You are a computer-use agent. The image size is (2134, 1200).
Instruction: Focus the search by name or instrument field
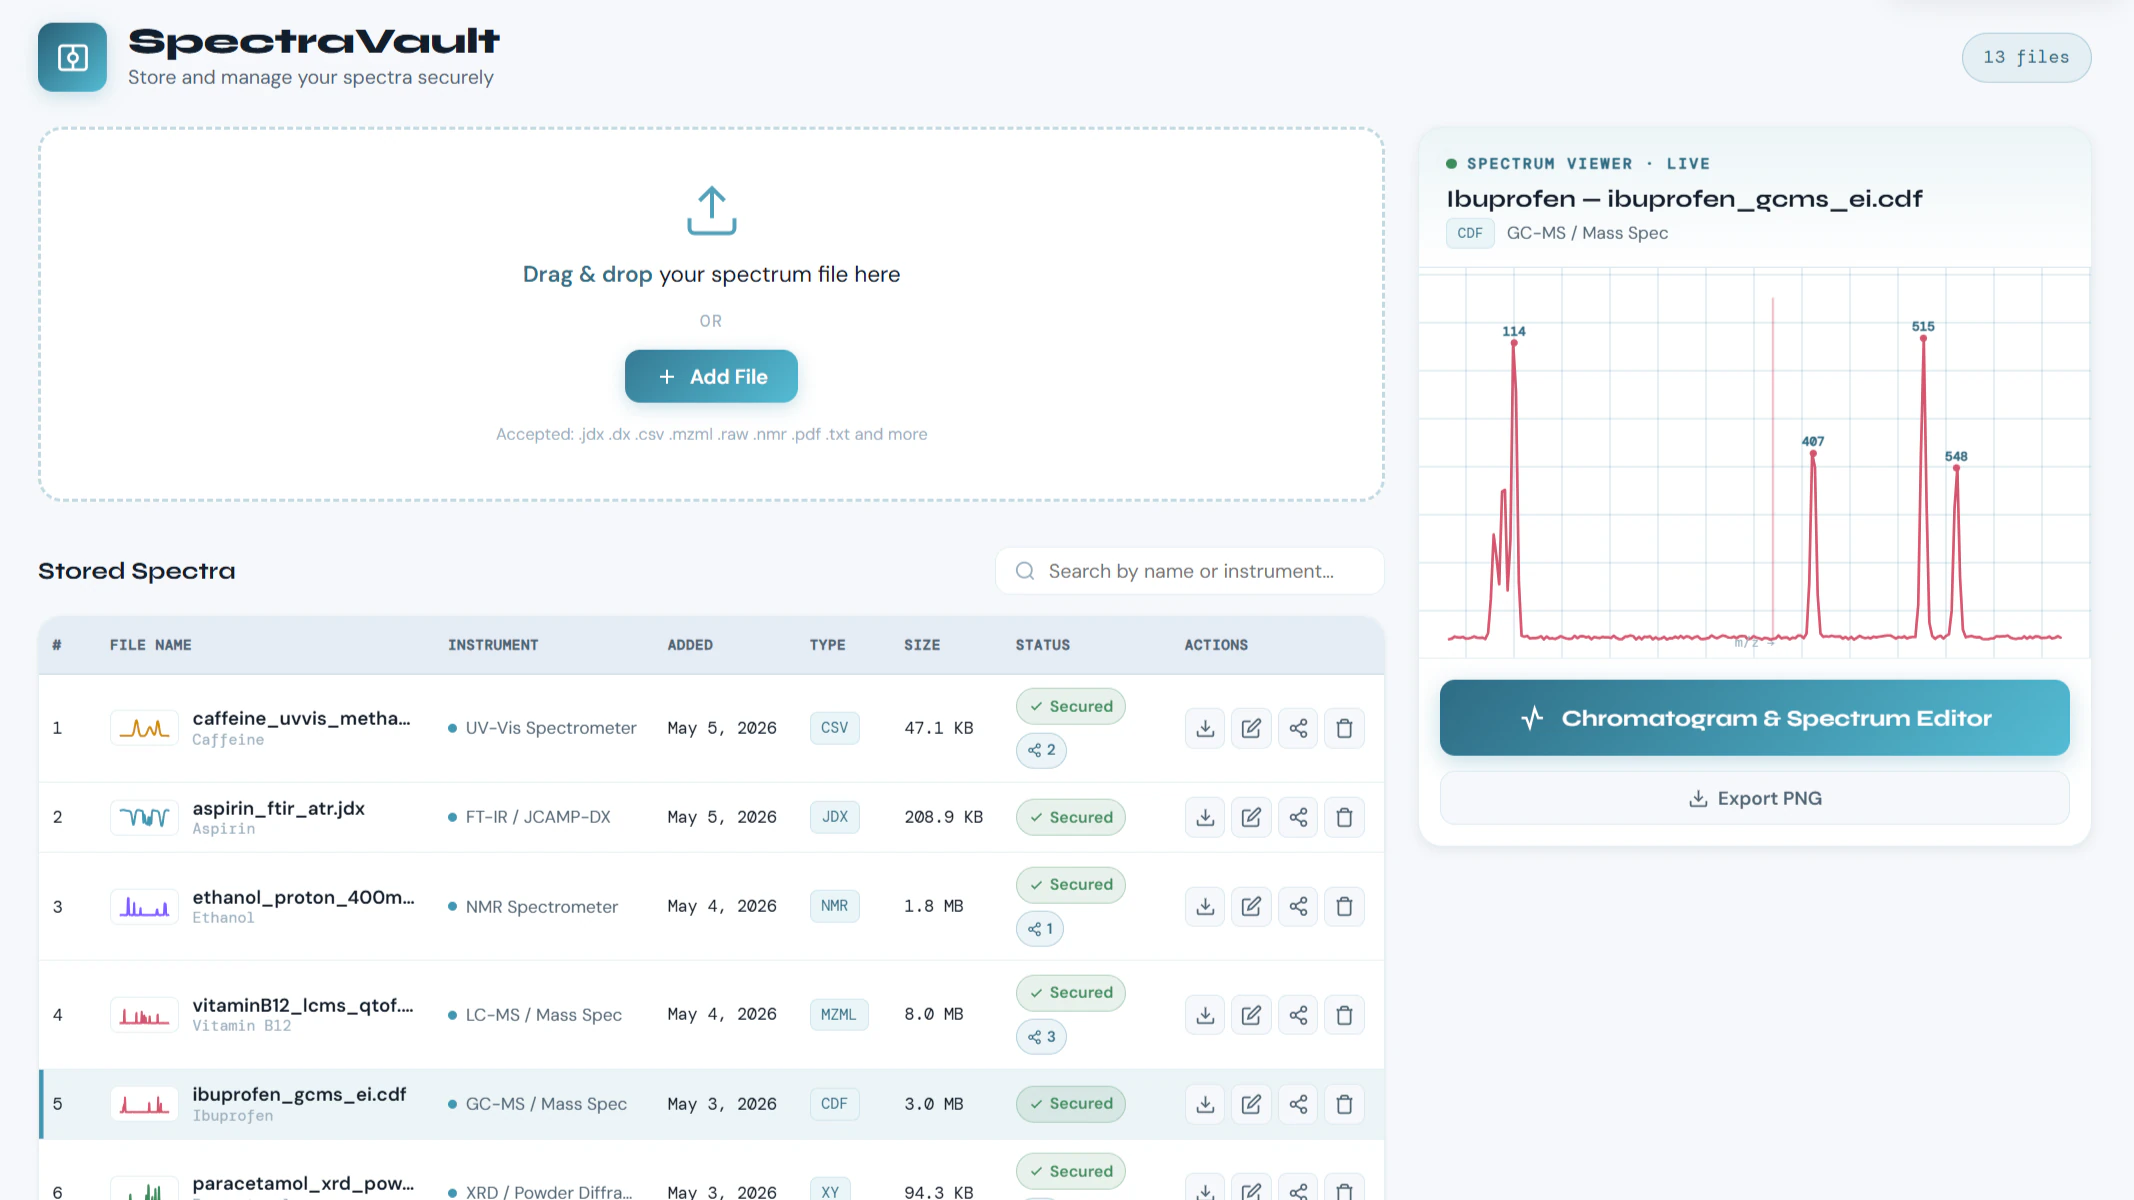(1190, 571)
